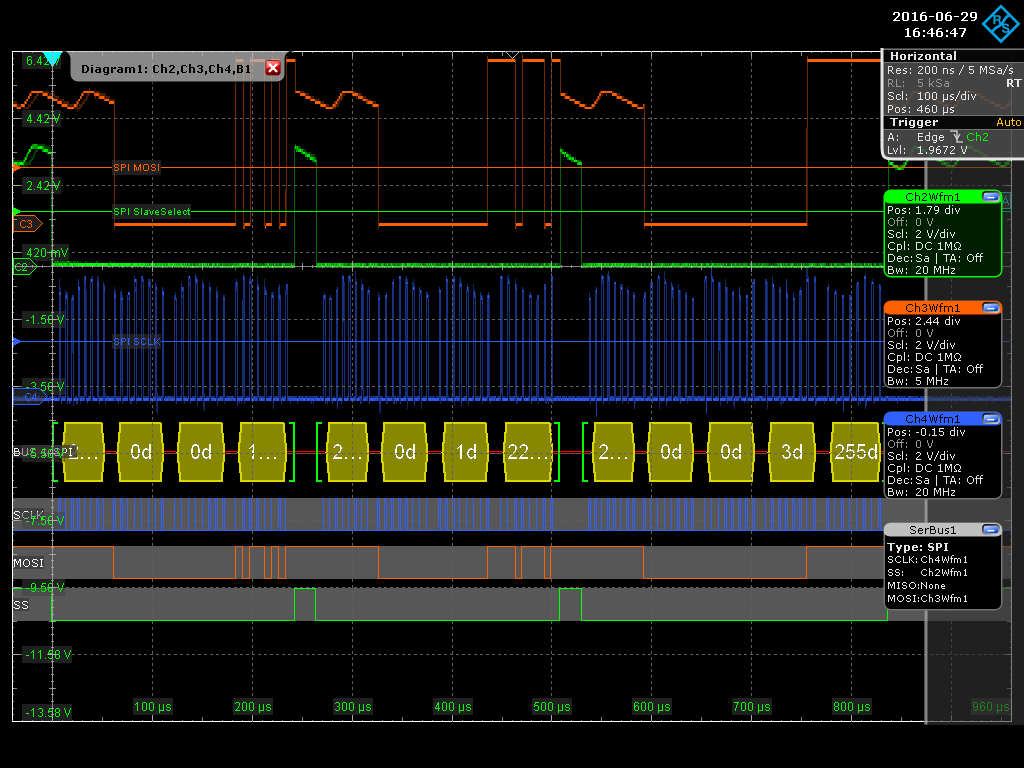Click the 6.42 V vertical scale label
Viewport: 1024px width, 768px height.
pyautogui.click(x=42, y=61)
